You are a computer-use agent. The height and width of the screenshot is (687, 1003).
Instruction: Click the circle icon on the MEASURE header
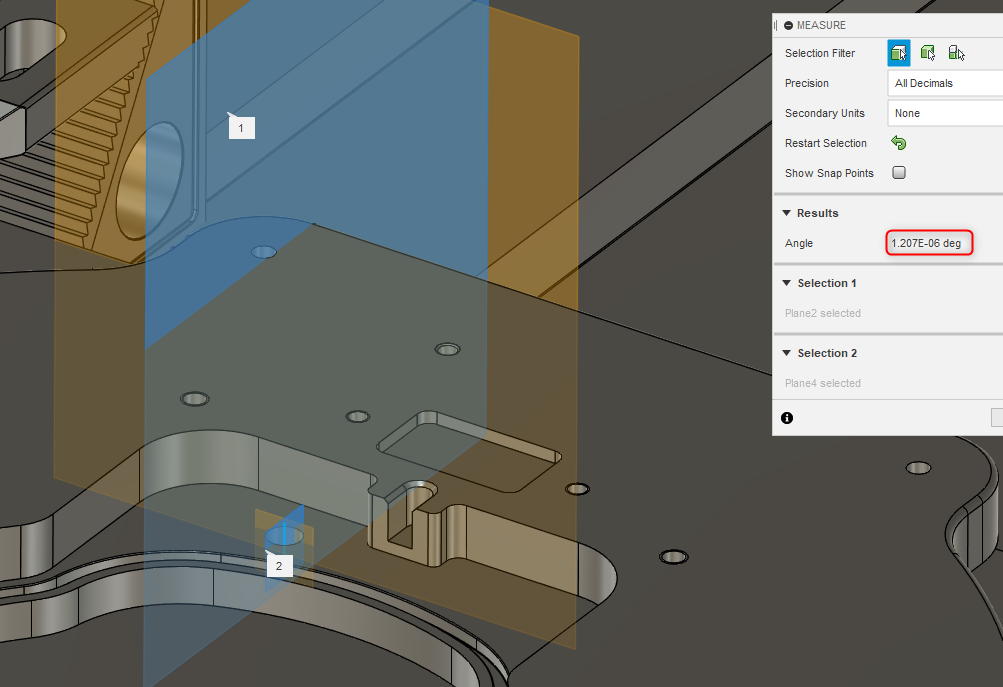[787, 25]
